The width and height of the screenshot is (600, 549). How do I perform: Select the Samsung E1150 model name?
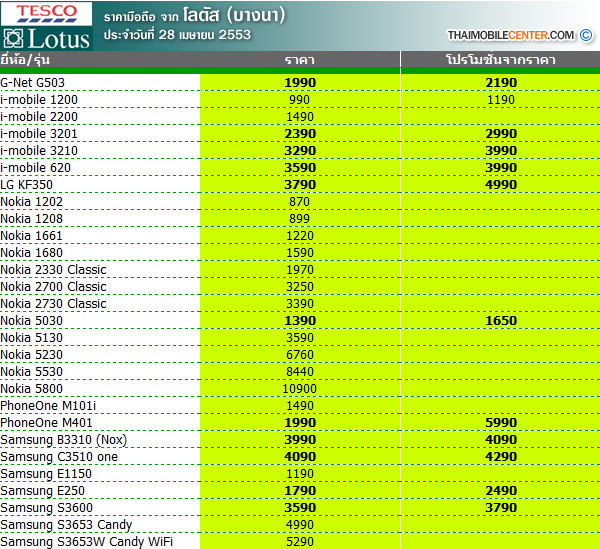click(x=46, y=474)
